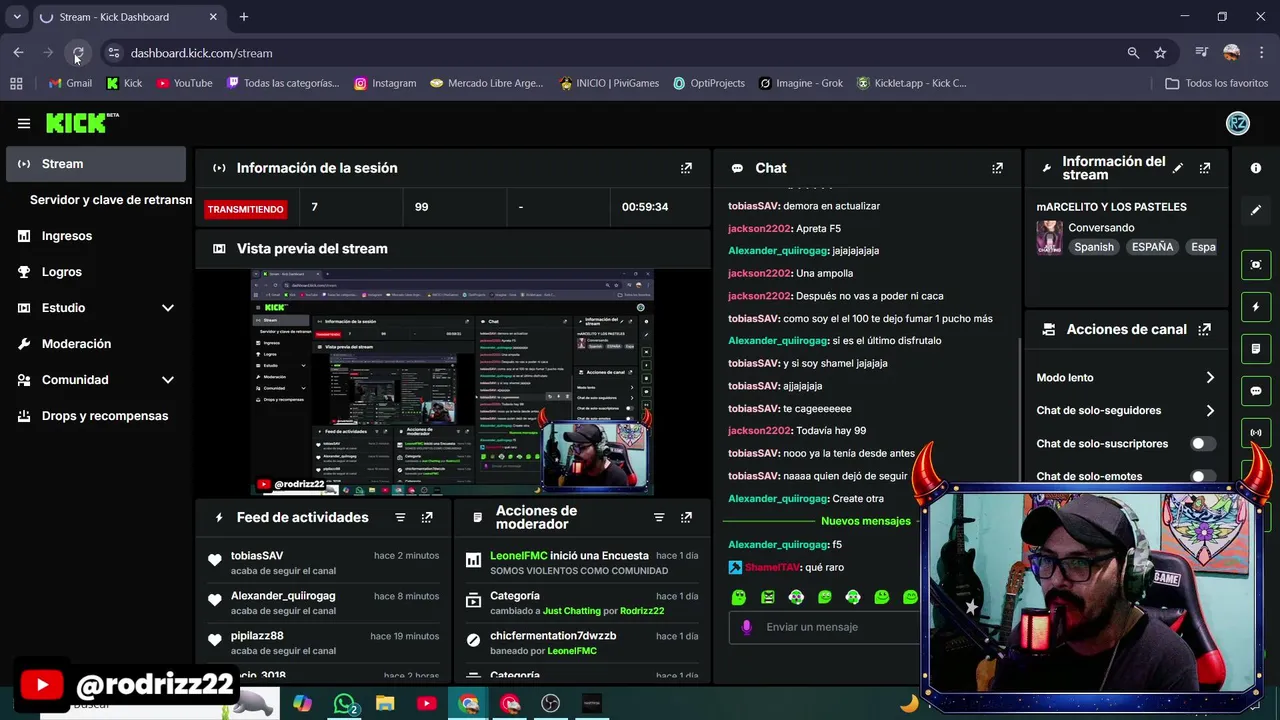Click the pencil icon in right rail
1280x720 pixels.
point(1256,210)
